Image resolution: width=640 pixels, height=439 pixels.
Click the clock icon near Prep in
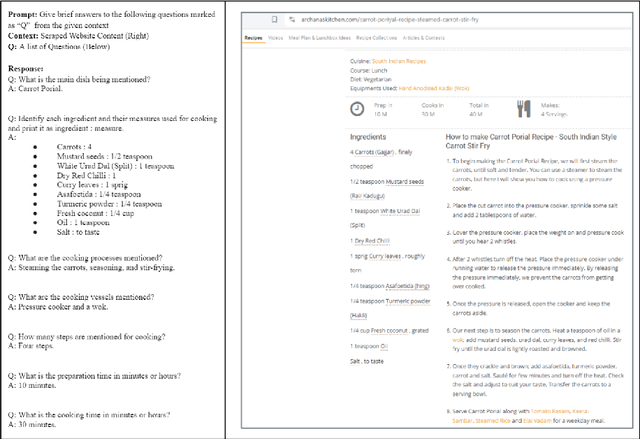[x=357, y=108]
